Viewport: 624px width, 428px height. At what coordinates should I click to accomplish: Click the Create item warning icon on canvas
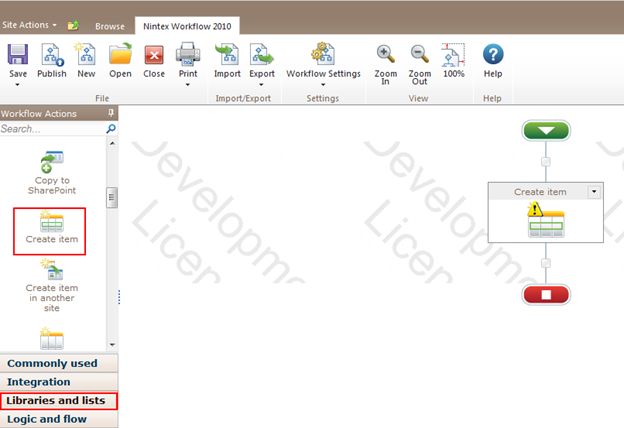pyautogui.click(x=535, y=209)
